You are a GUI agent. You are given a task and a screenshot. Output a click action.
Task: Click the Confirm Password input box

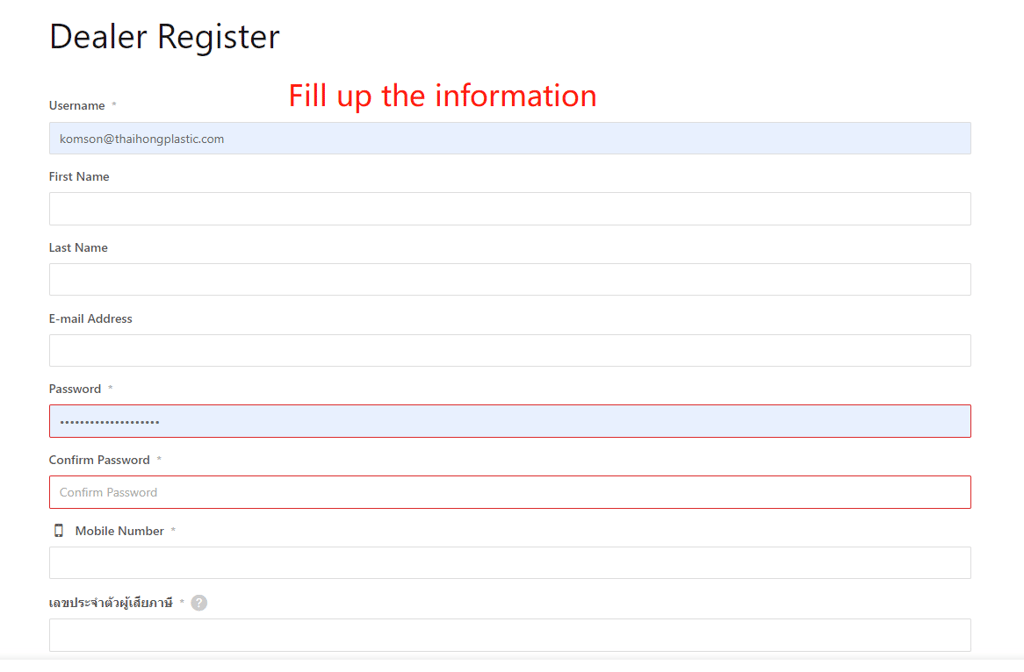click(509, 492)
